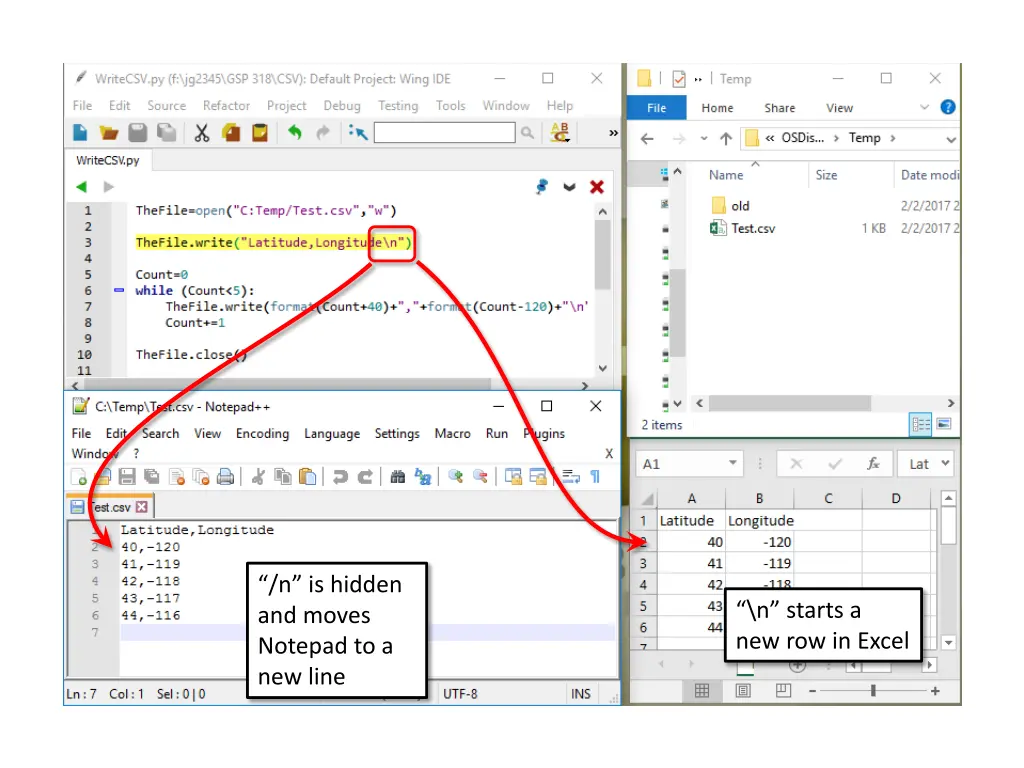Open Share tab in Explorer ribbon
The image size is (1024, 768).
pyautogui.click(x=780, y=108)
